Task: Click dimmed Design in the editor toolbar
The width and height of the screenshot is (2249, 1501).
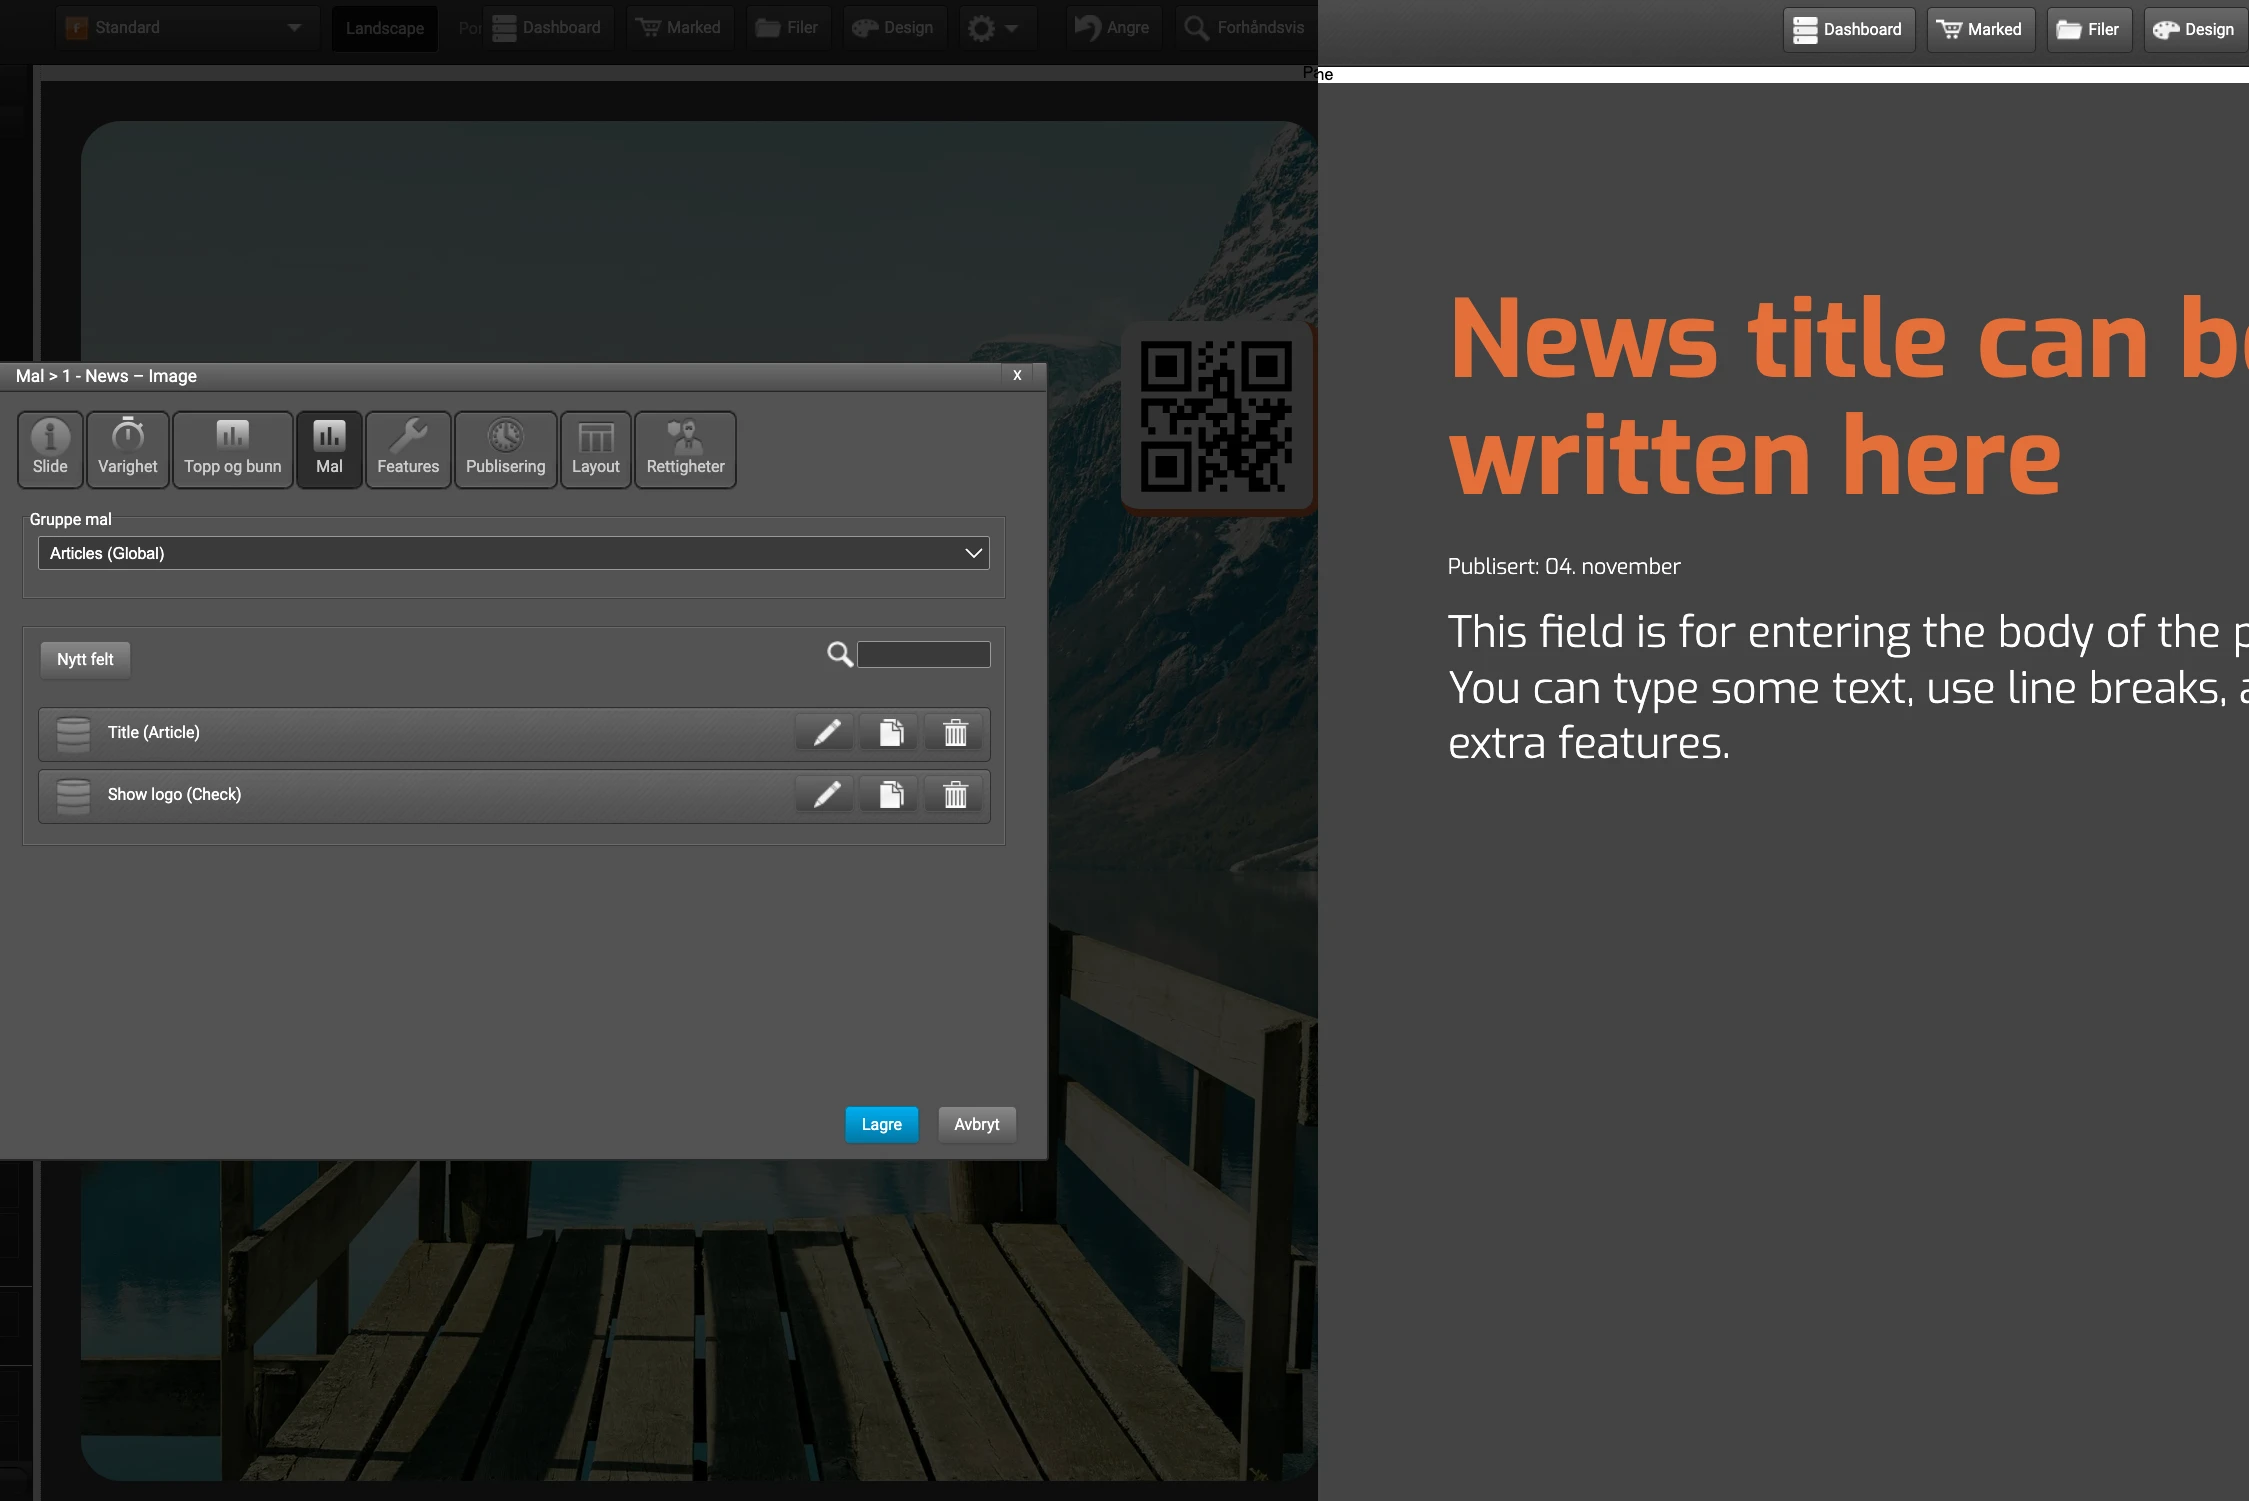Action: tap(894, 28)
